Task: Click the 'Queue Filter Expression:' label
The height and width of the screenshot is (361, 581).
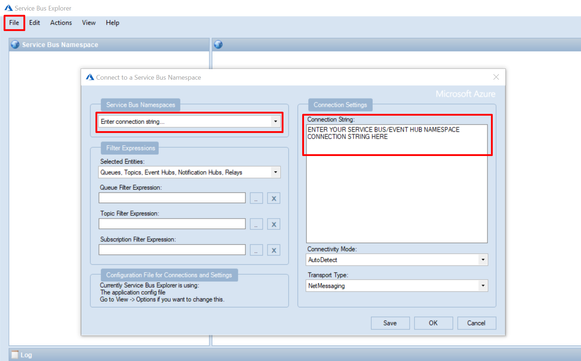Action: (x=131, y=188)
